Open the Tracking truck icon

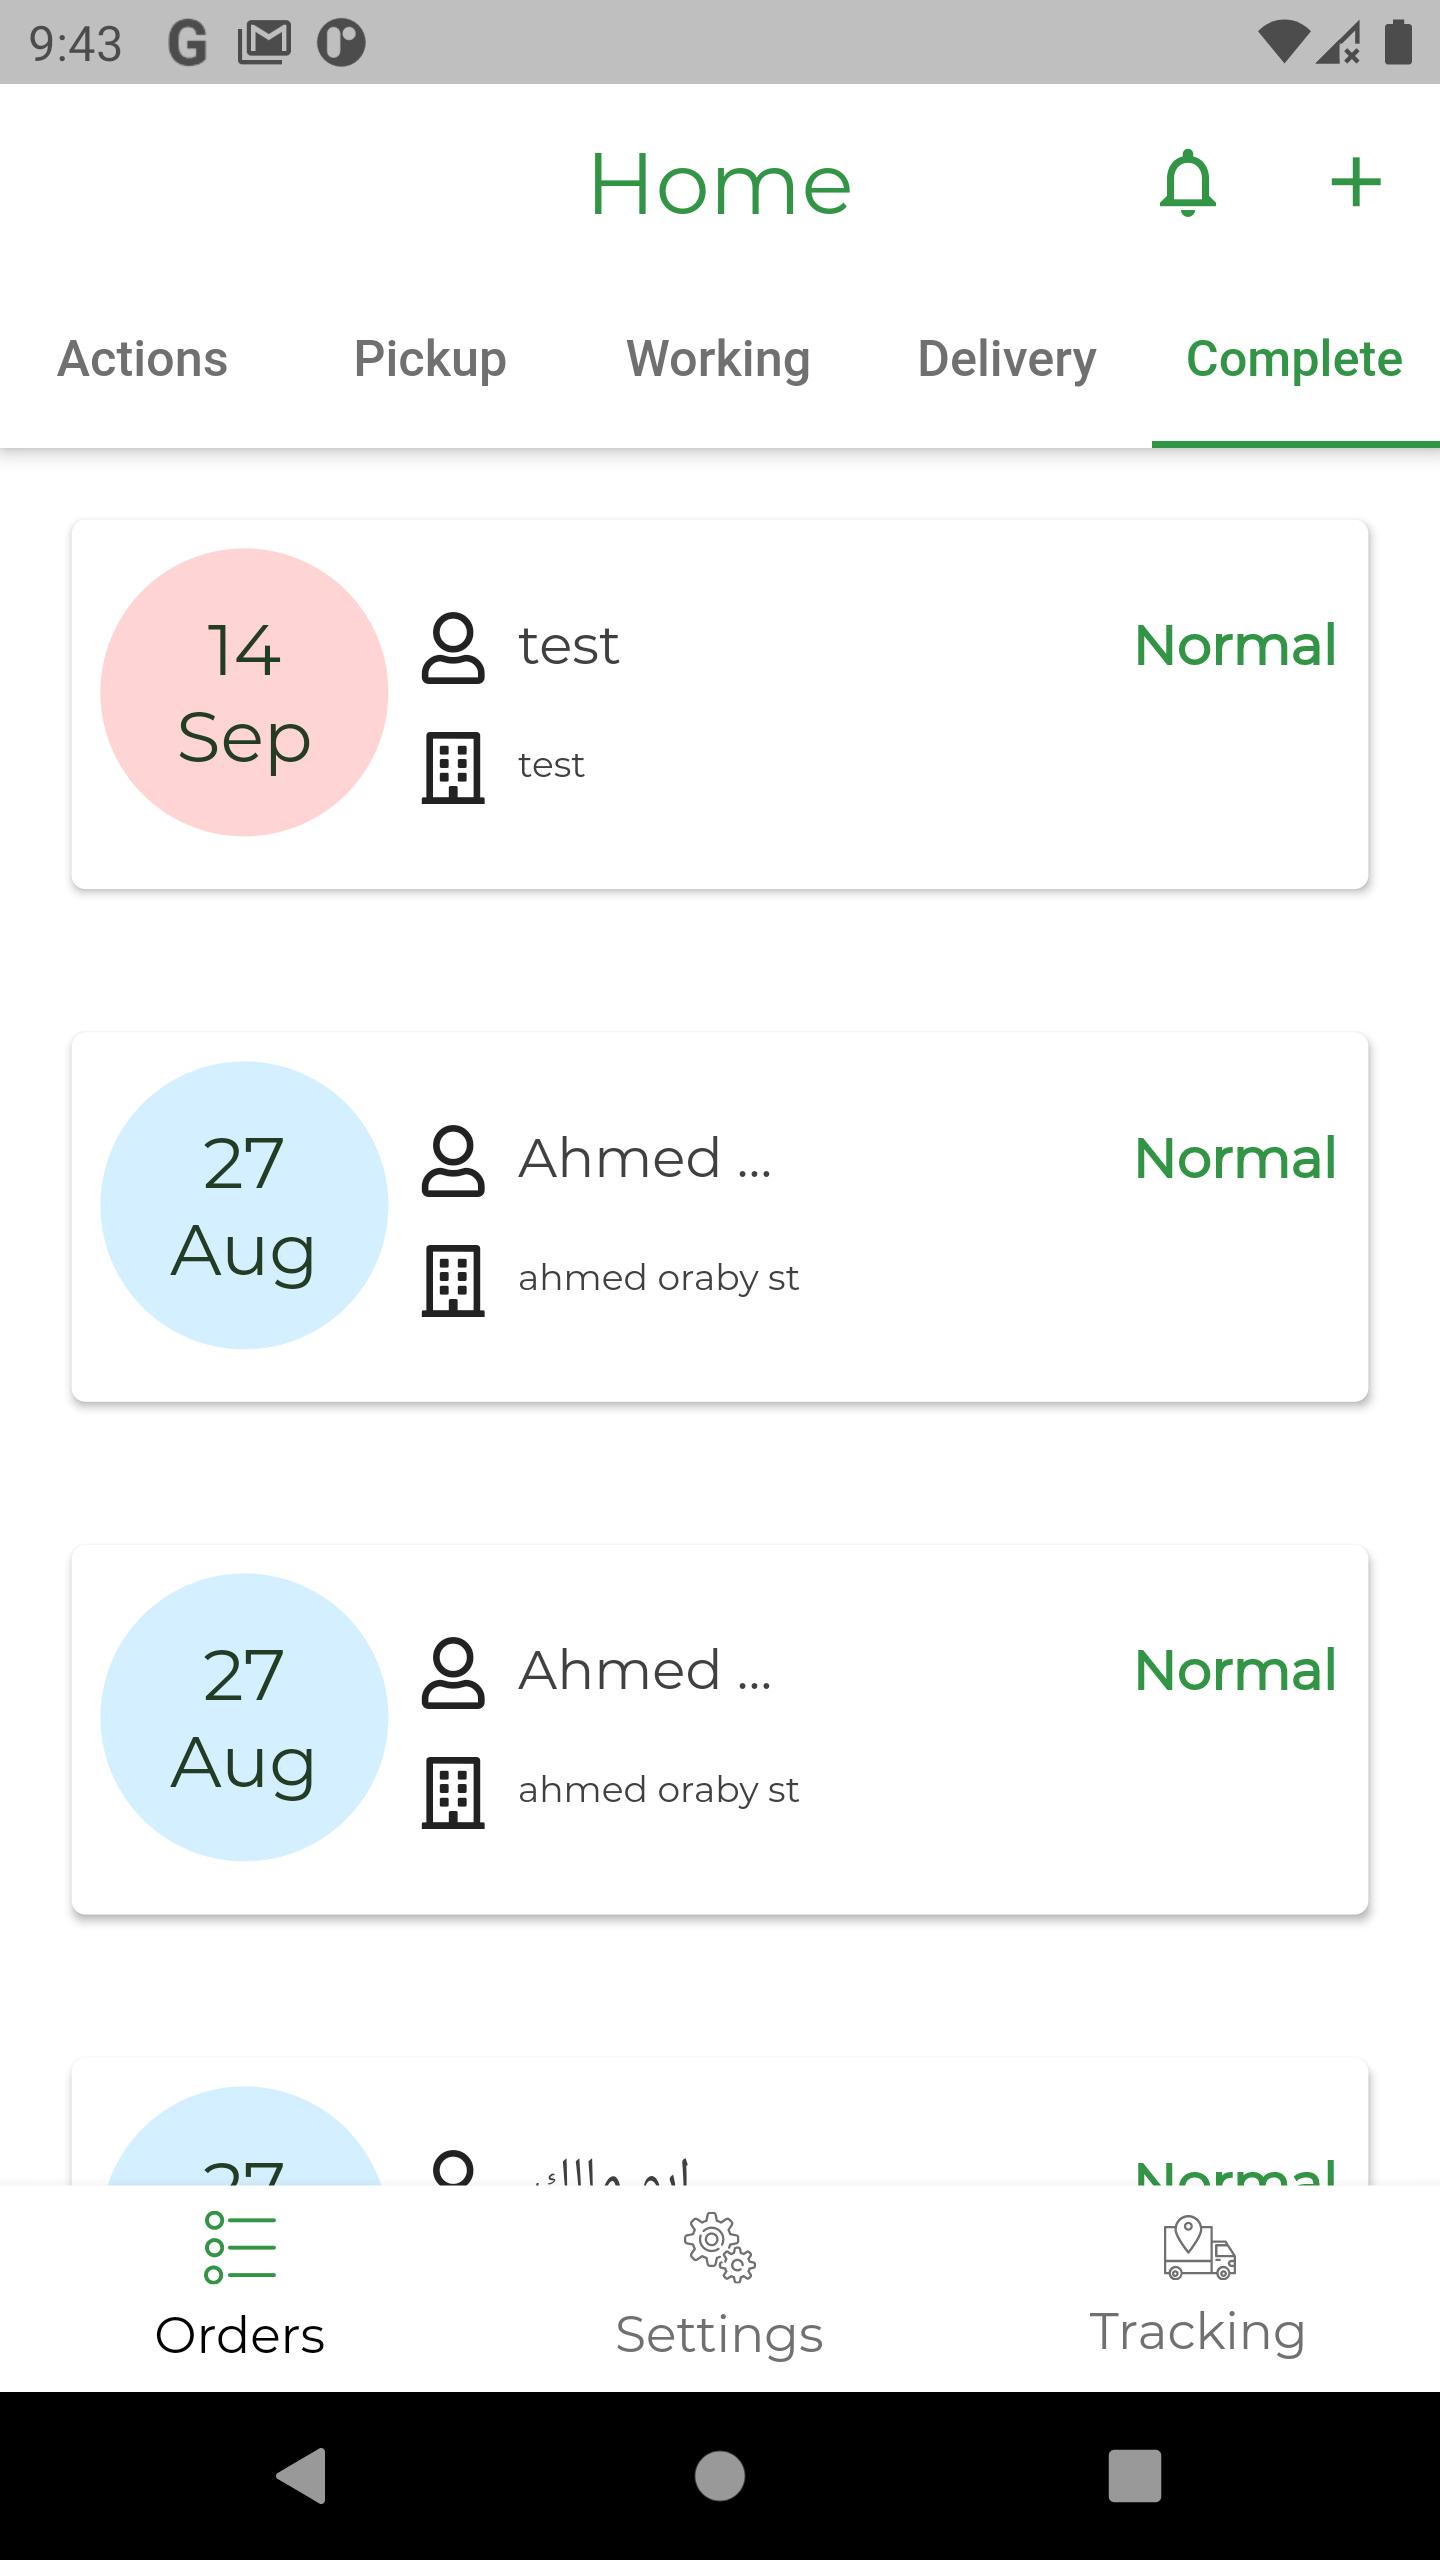coord(1199,2247)
